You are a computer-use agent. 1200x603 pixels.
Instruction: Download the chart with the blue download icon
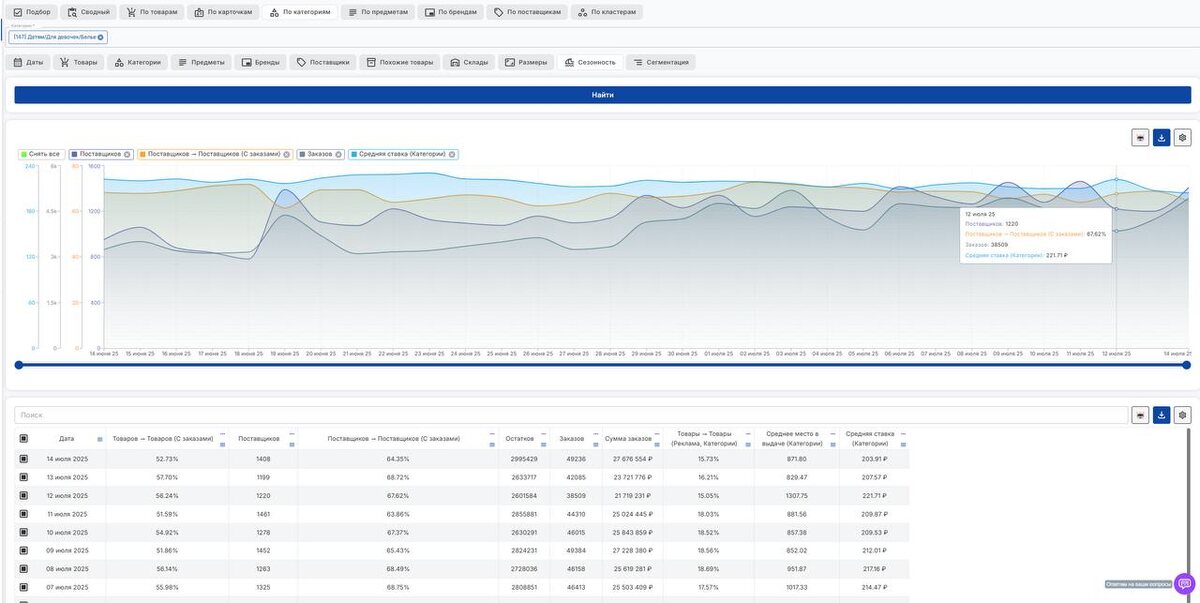pyautogui.click(x=1161, y=138)
